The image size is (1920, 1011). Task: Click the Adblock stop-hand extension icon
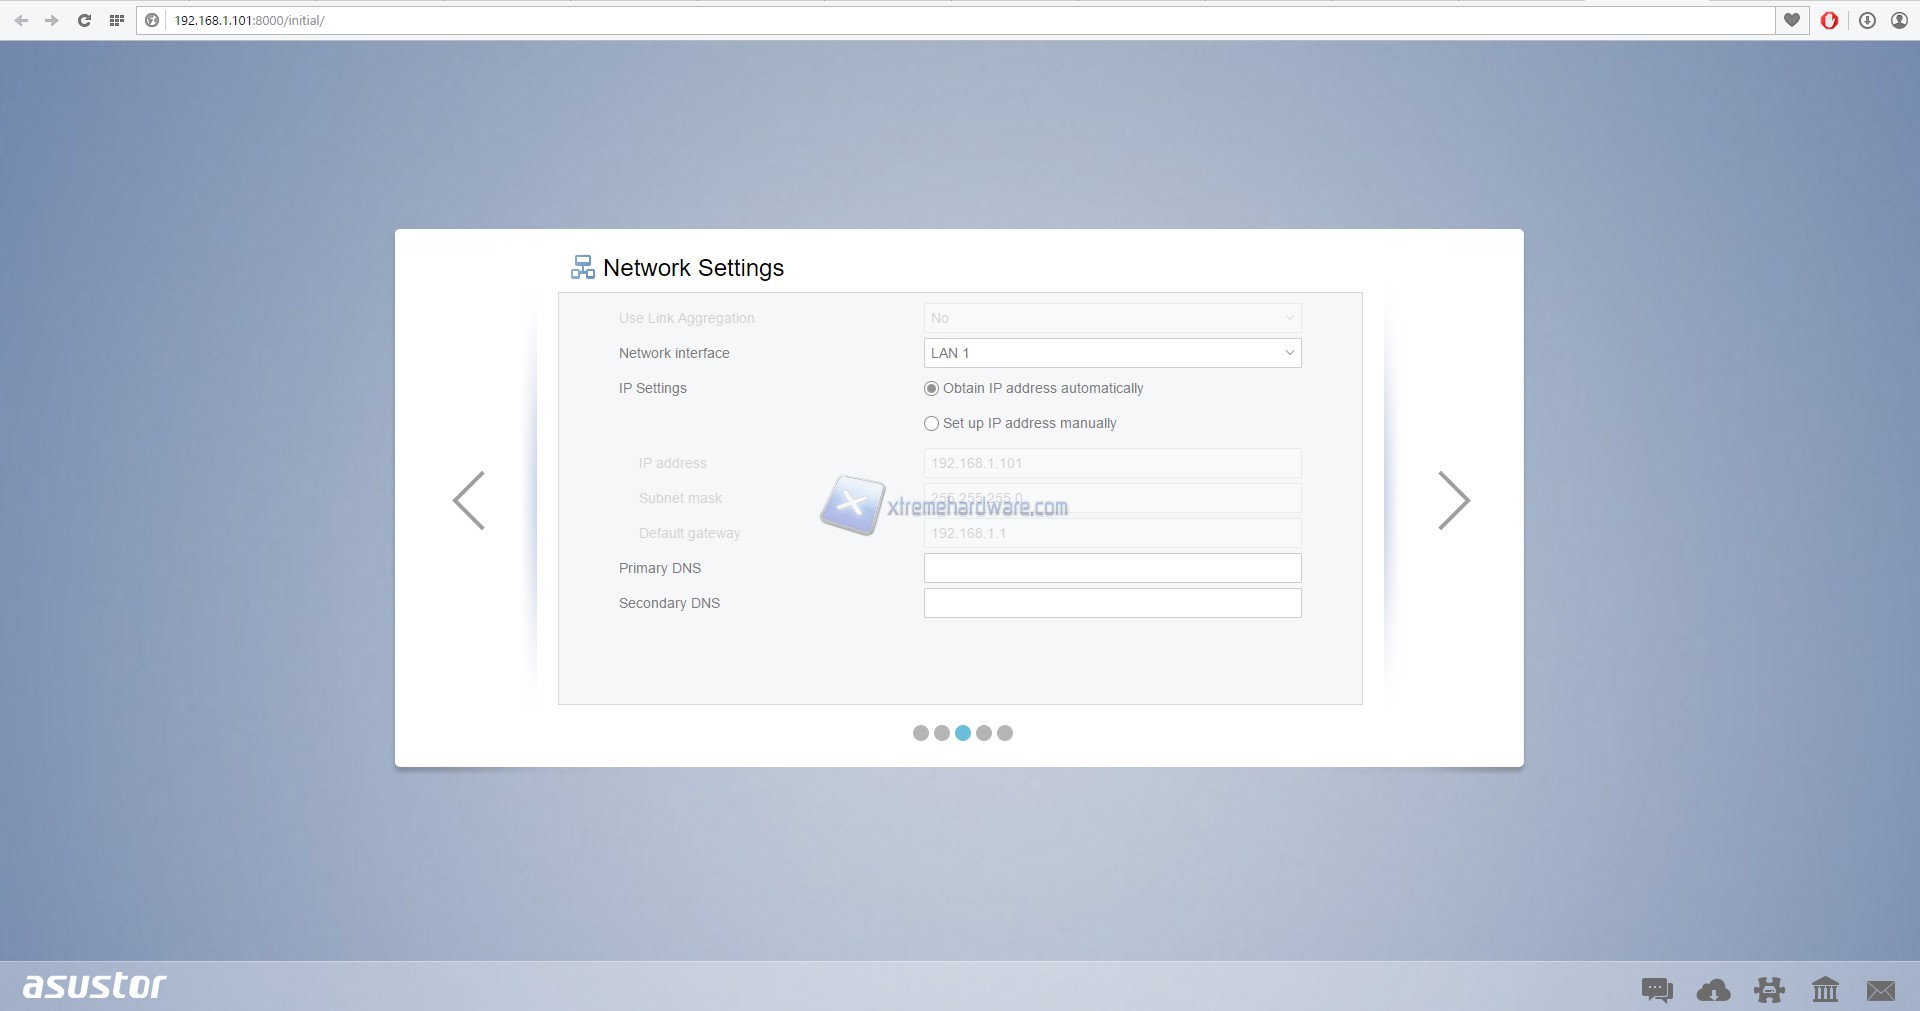(1829, 20)
